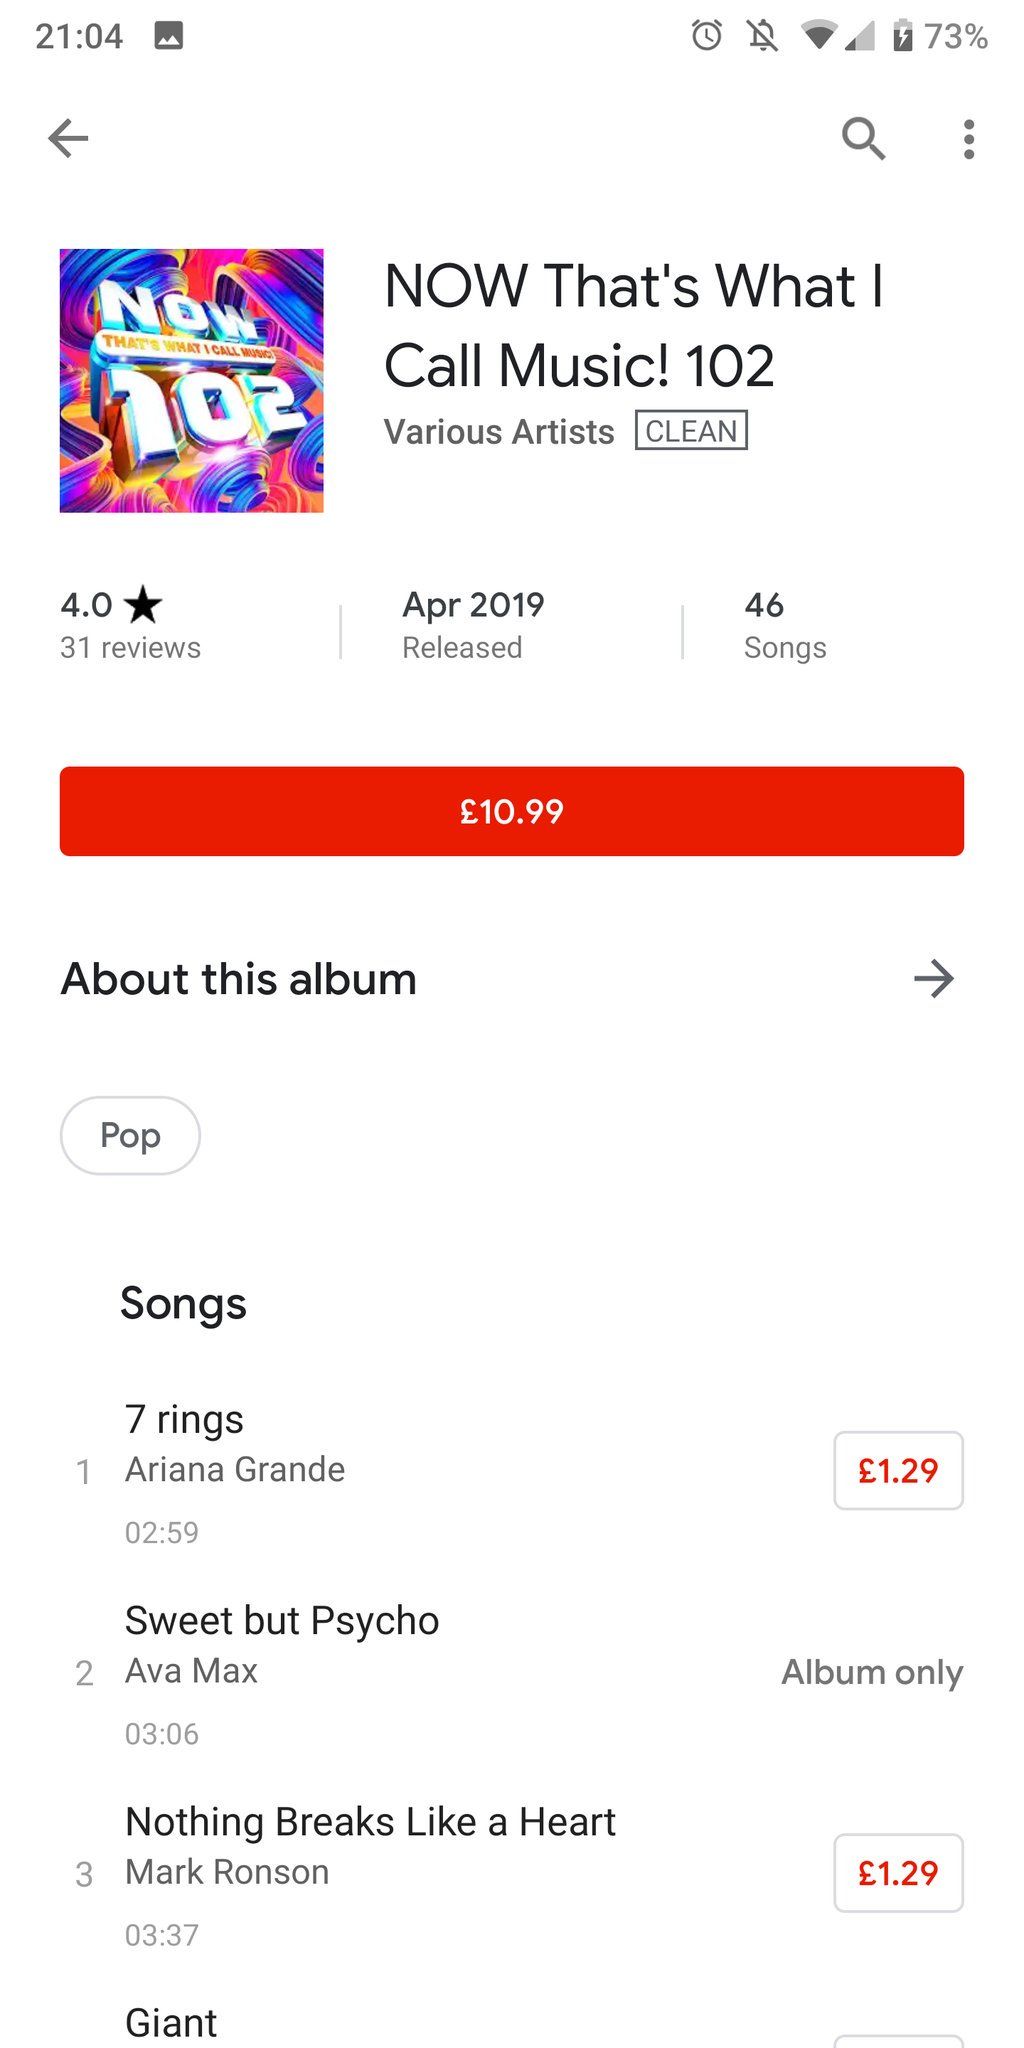The width and height of the screenshot is (1024, 2048).
Task: Open the three-dot overflow menu
Action: tap(968, 139)
